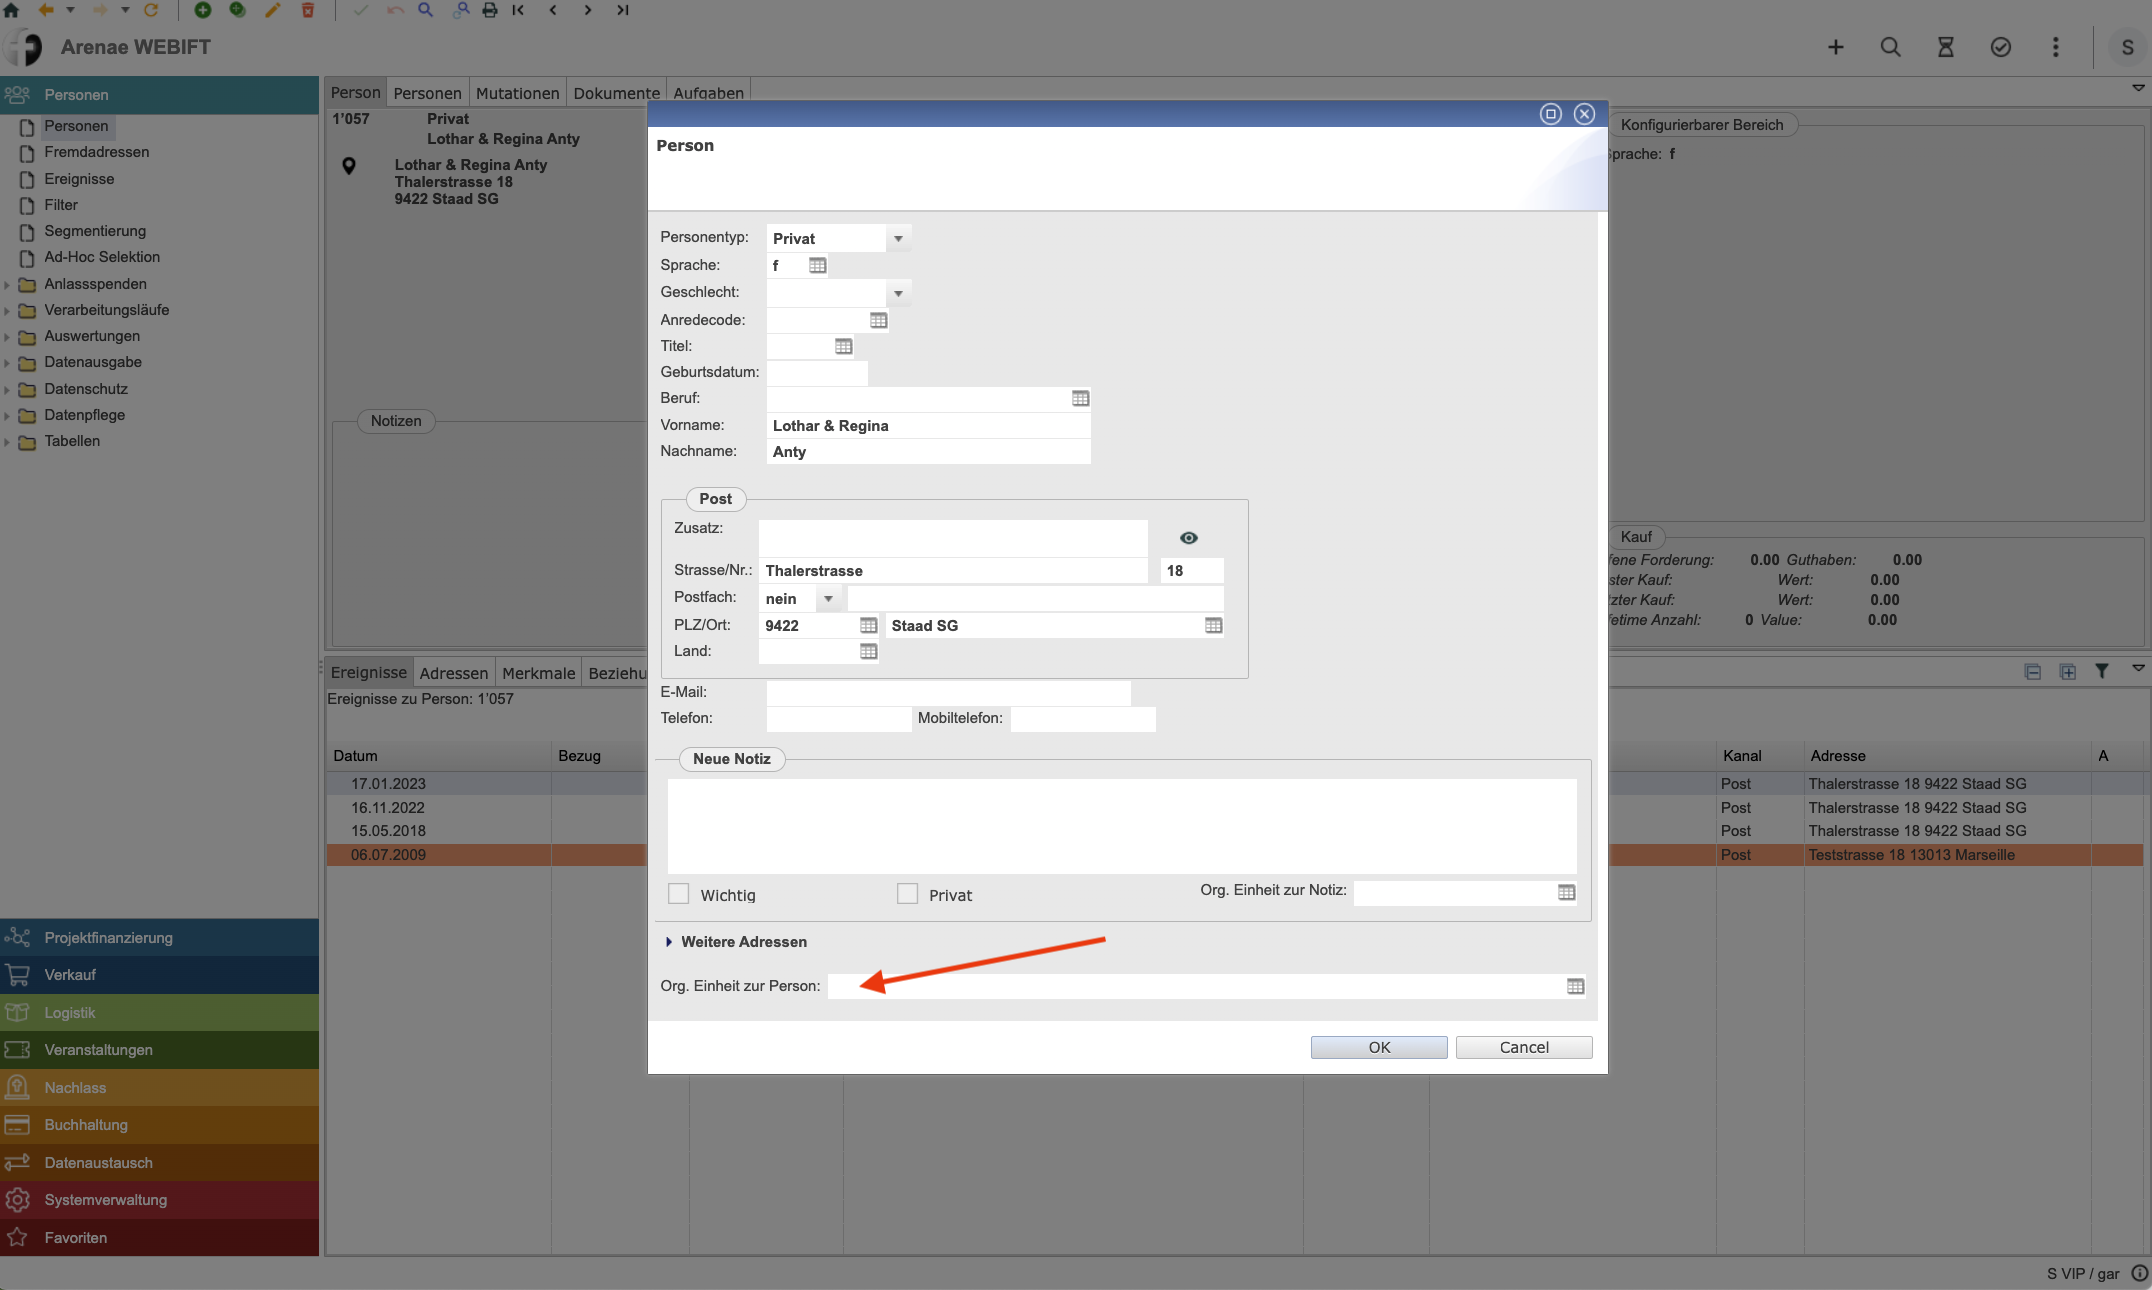Check the Privat note checkbox
Screen dimensions: 2152x1290
(x=907, y=894)
